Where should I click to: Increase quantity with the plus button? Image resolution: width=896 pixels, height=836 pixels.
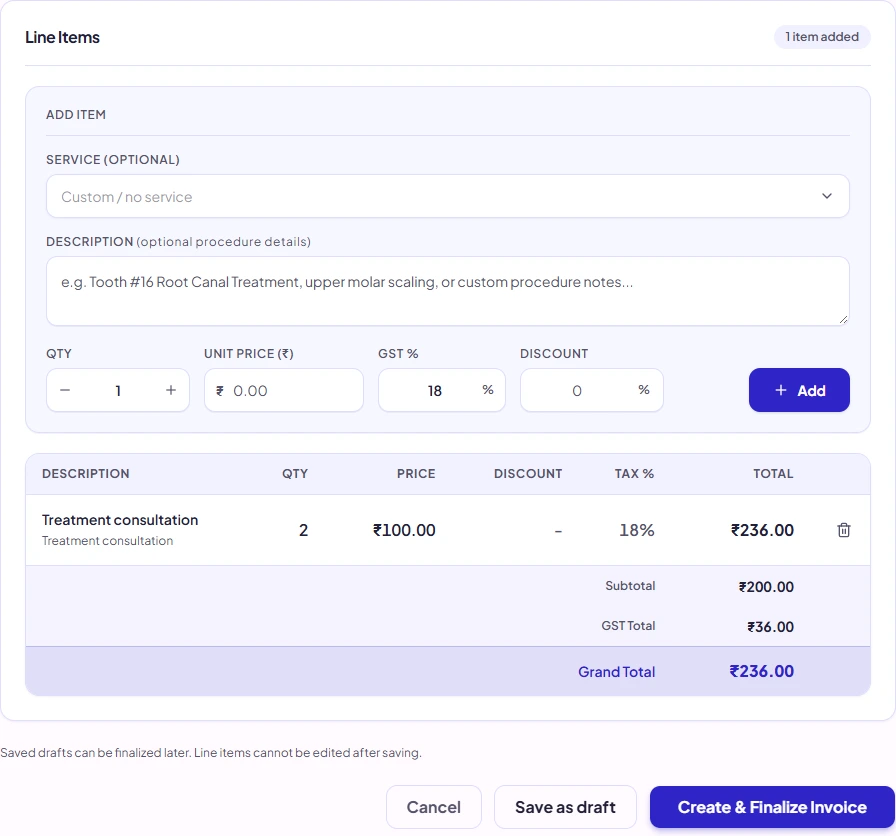pyautogui.click(x=171, y=390)
